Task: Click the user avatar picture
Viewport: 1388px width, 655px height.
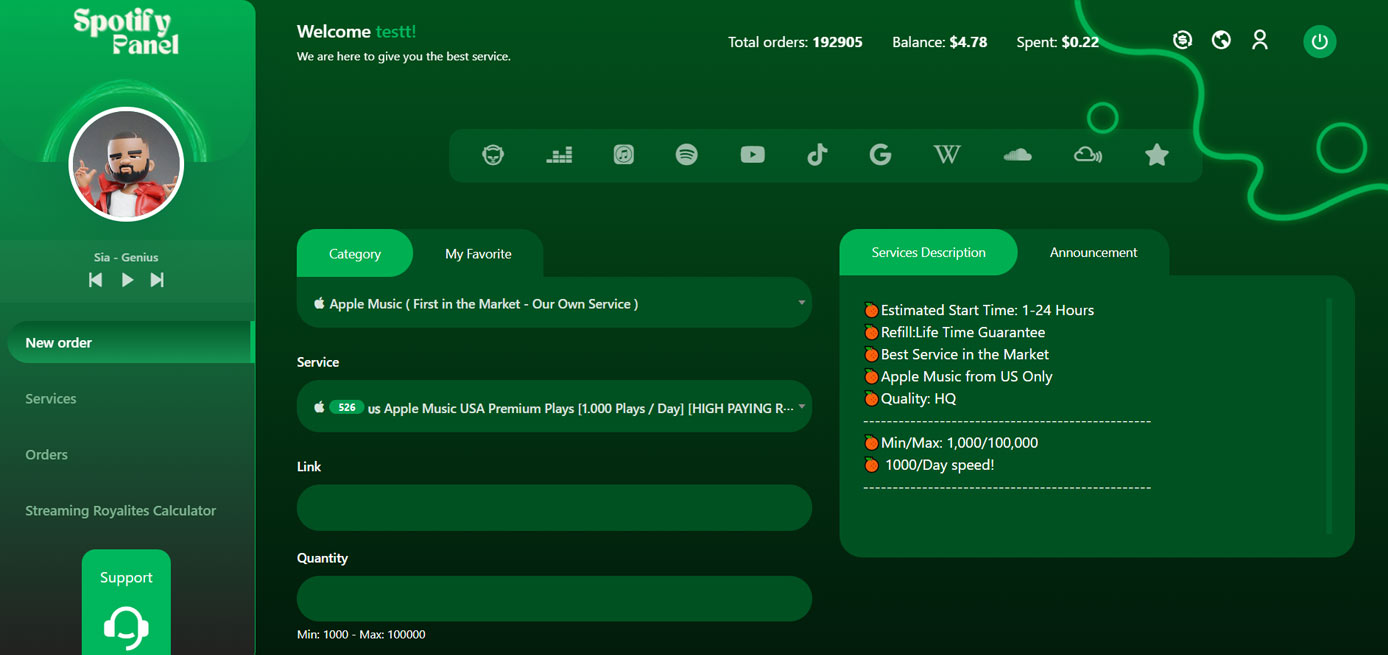Action: pyautogui.click(x=126, y=164)
